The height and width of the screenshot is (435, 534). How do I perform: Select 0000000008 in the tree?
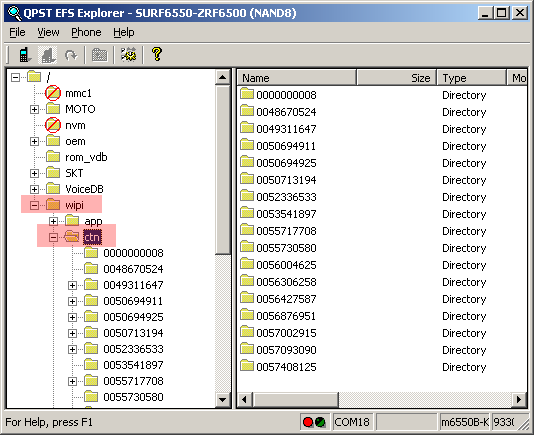[134, 253]
